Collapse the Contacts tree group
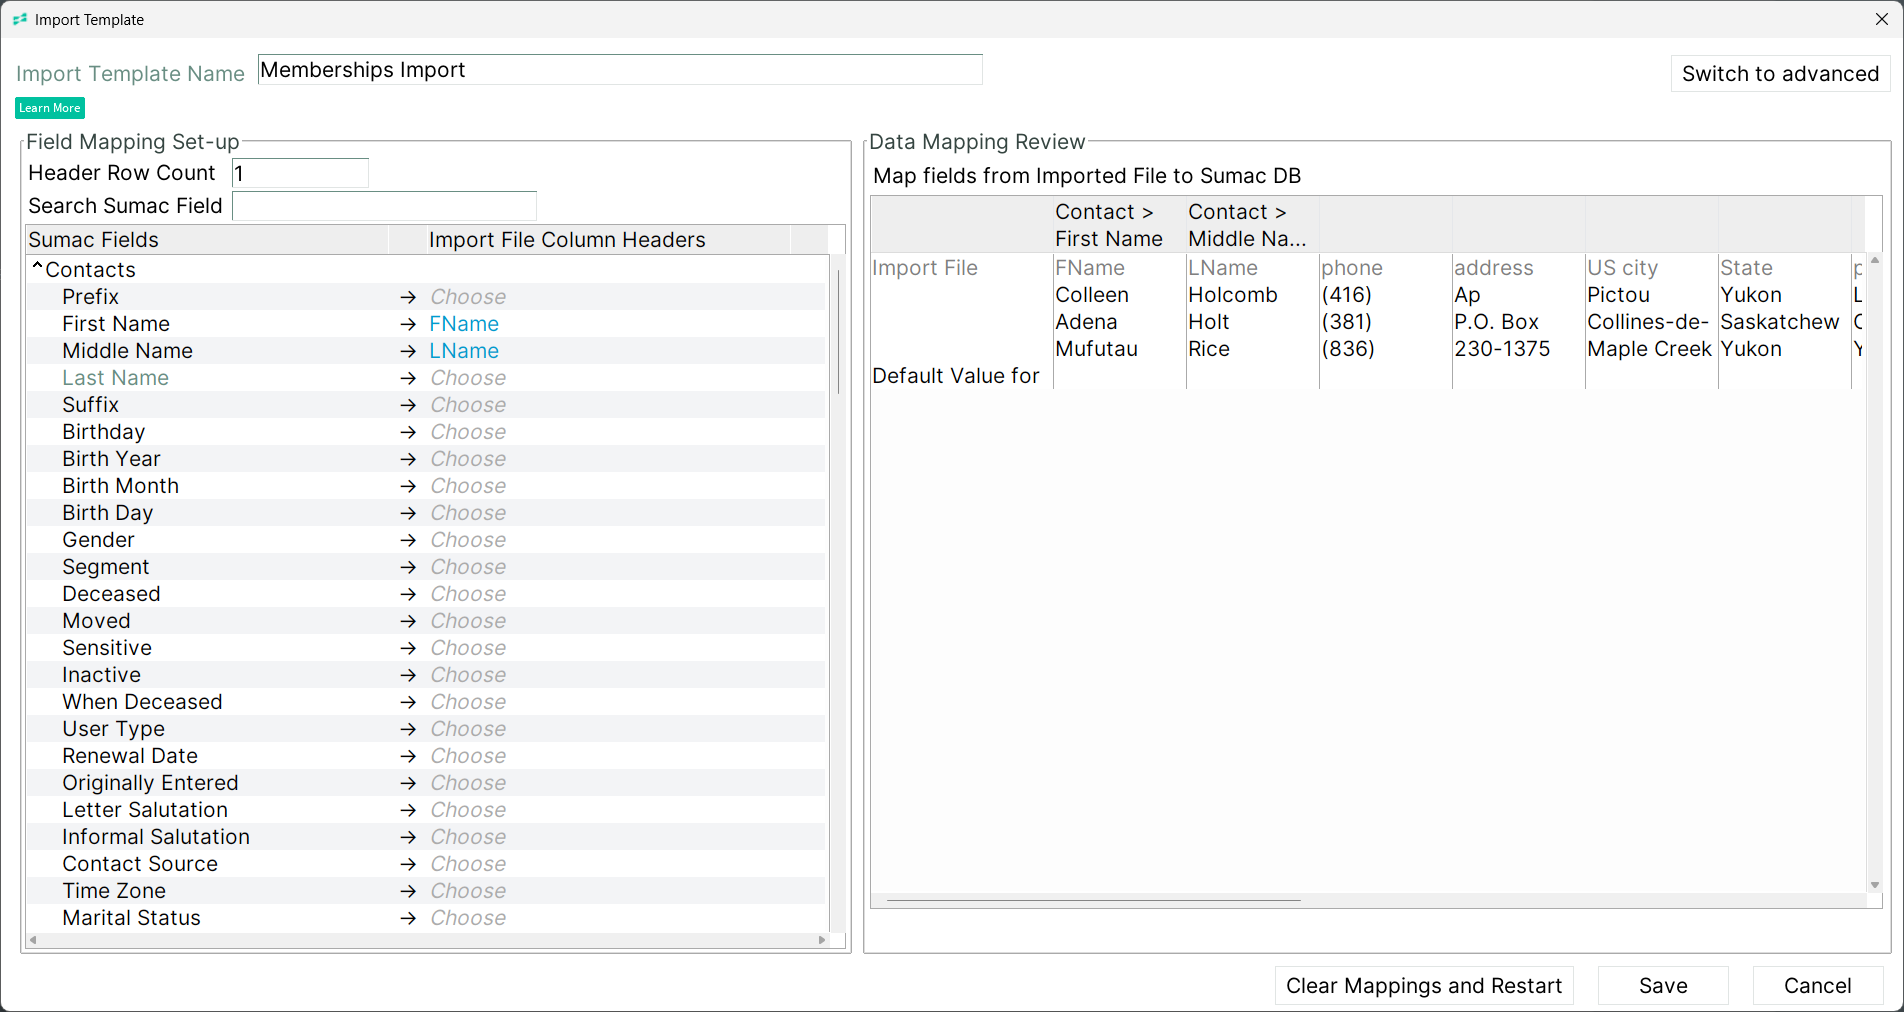 [x=37, y=268]
